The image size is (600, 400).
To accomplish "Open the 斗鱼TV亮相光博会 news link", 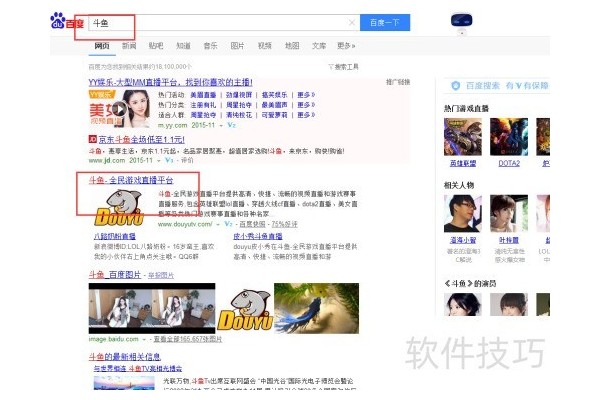I will click(x=138, y=369).
